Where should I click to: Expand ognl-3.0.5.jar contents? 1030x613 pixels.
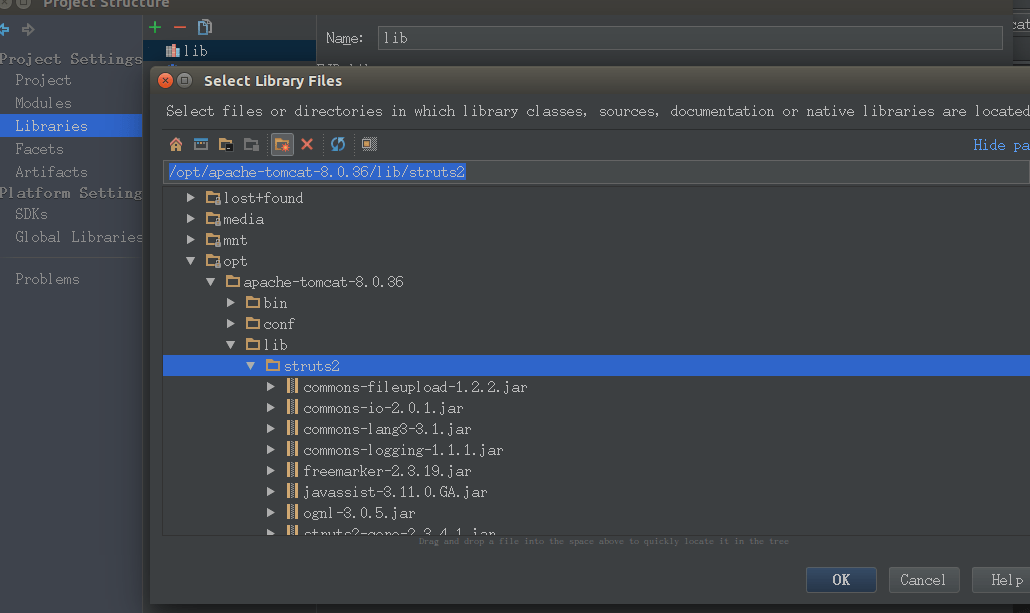271,513
